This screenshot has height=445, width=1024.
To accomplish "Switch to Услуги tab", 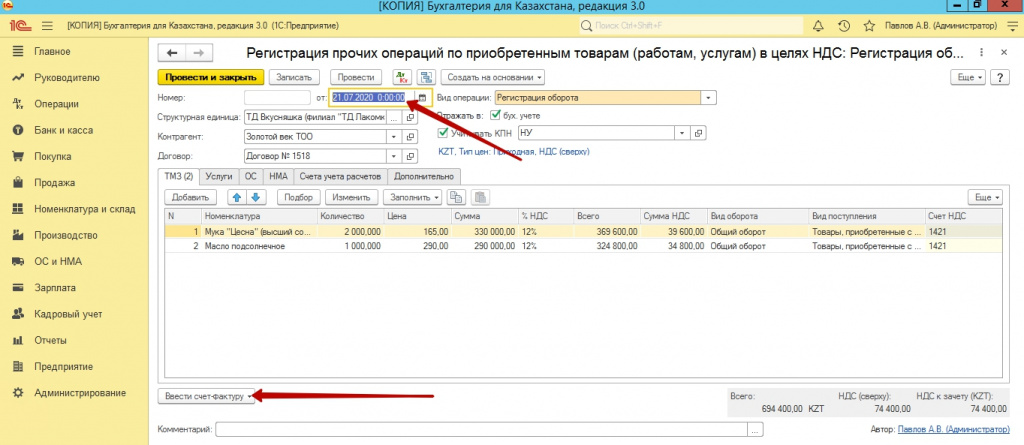I will (x=219, y=176).
